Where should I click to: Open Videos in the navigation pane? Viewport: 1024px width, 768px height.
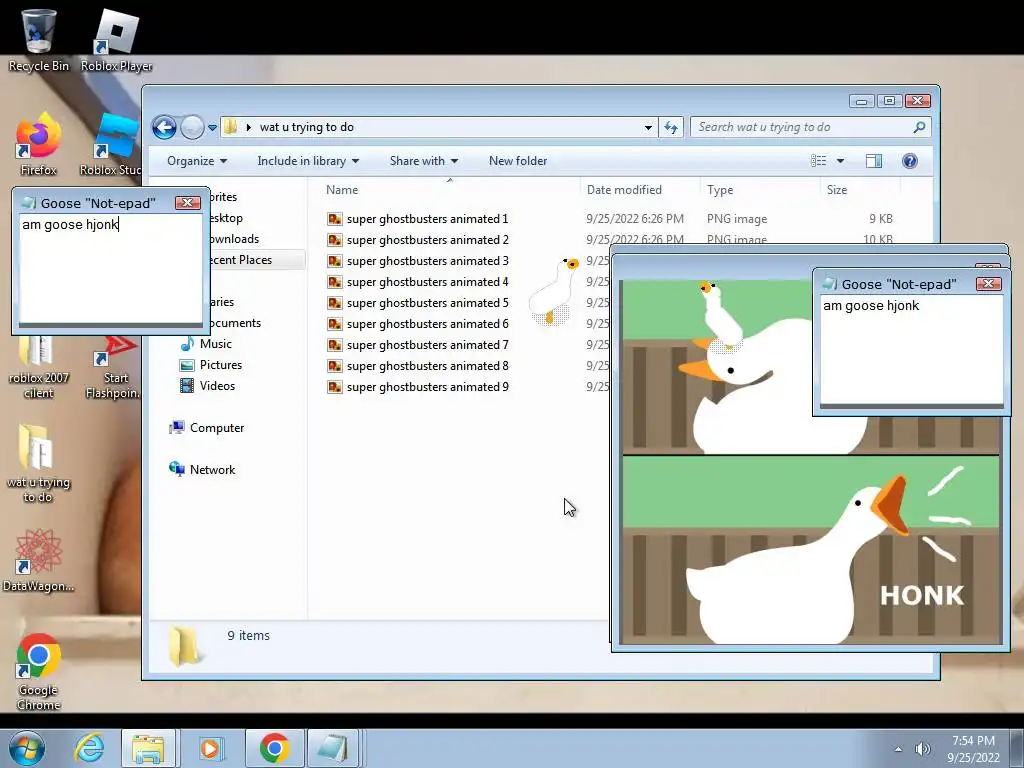click(x=207, y=385)
